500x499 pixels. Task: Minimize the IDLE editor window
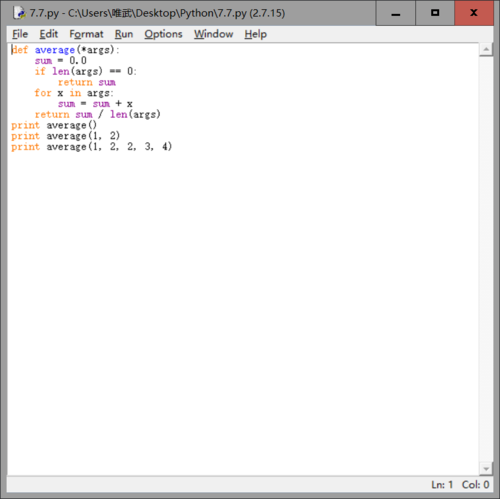click(x=396, y=13)
